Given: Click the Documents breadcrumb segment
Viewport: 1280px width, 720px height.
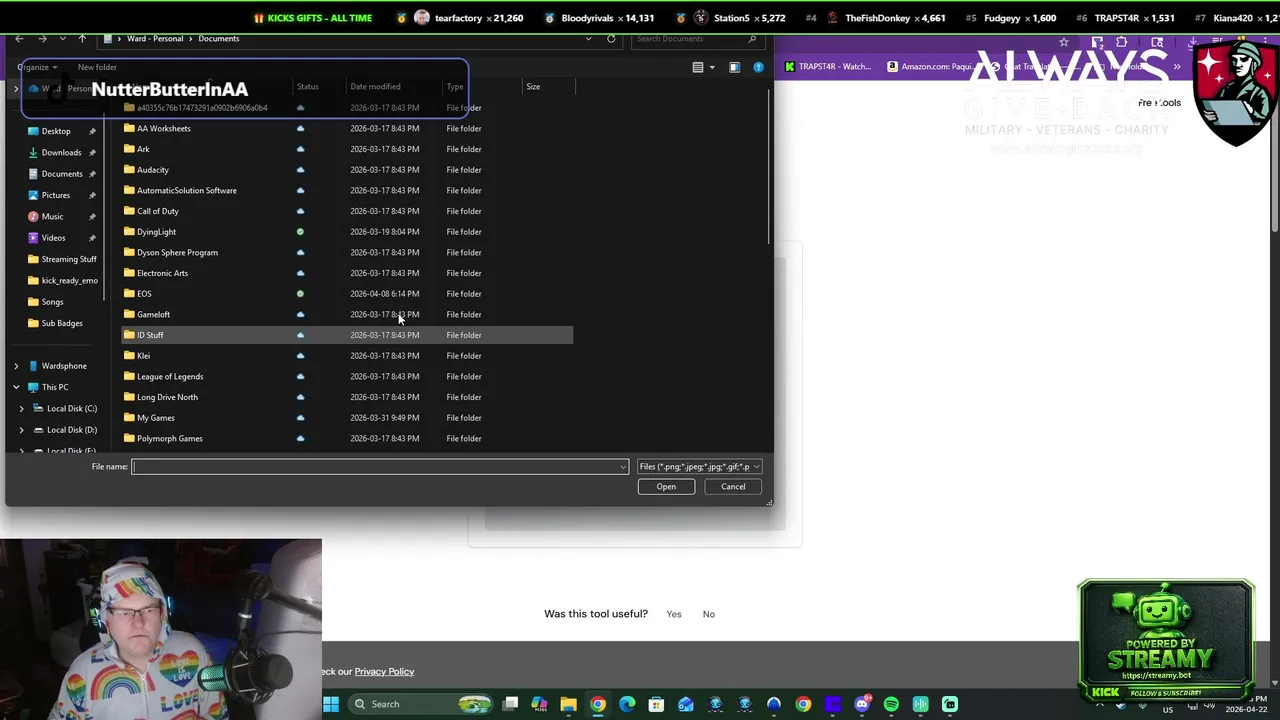Looking at the screenshot, I should point(218,39).
